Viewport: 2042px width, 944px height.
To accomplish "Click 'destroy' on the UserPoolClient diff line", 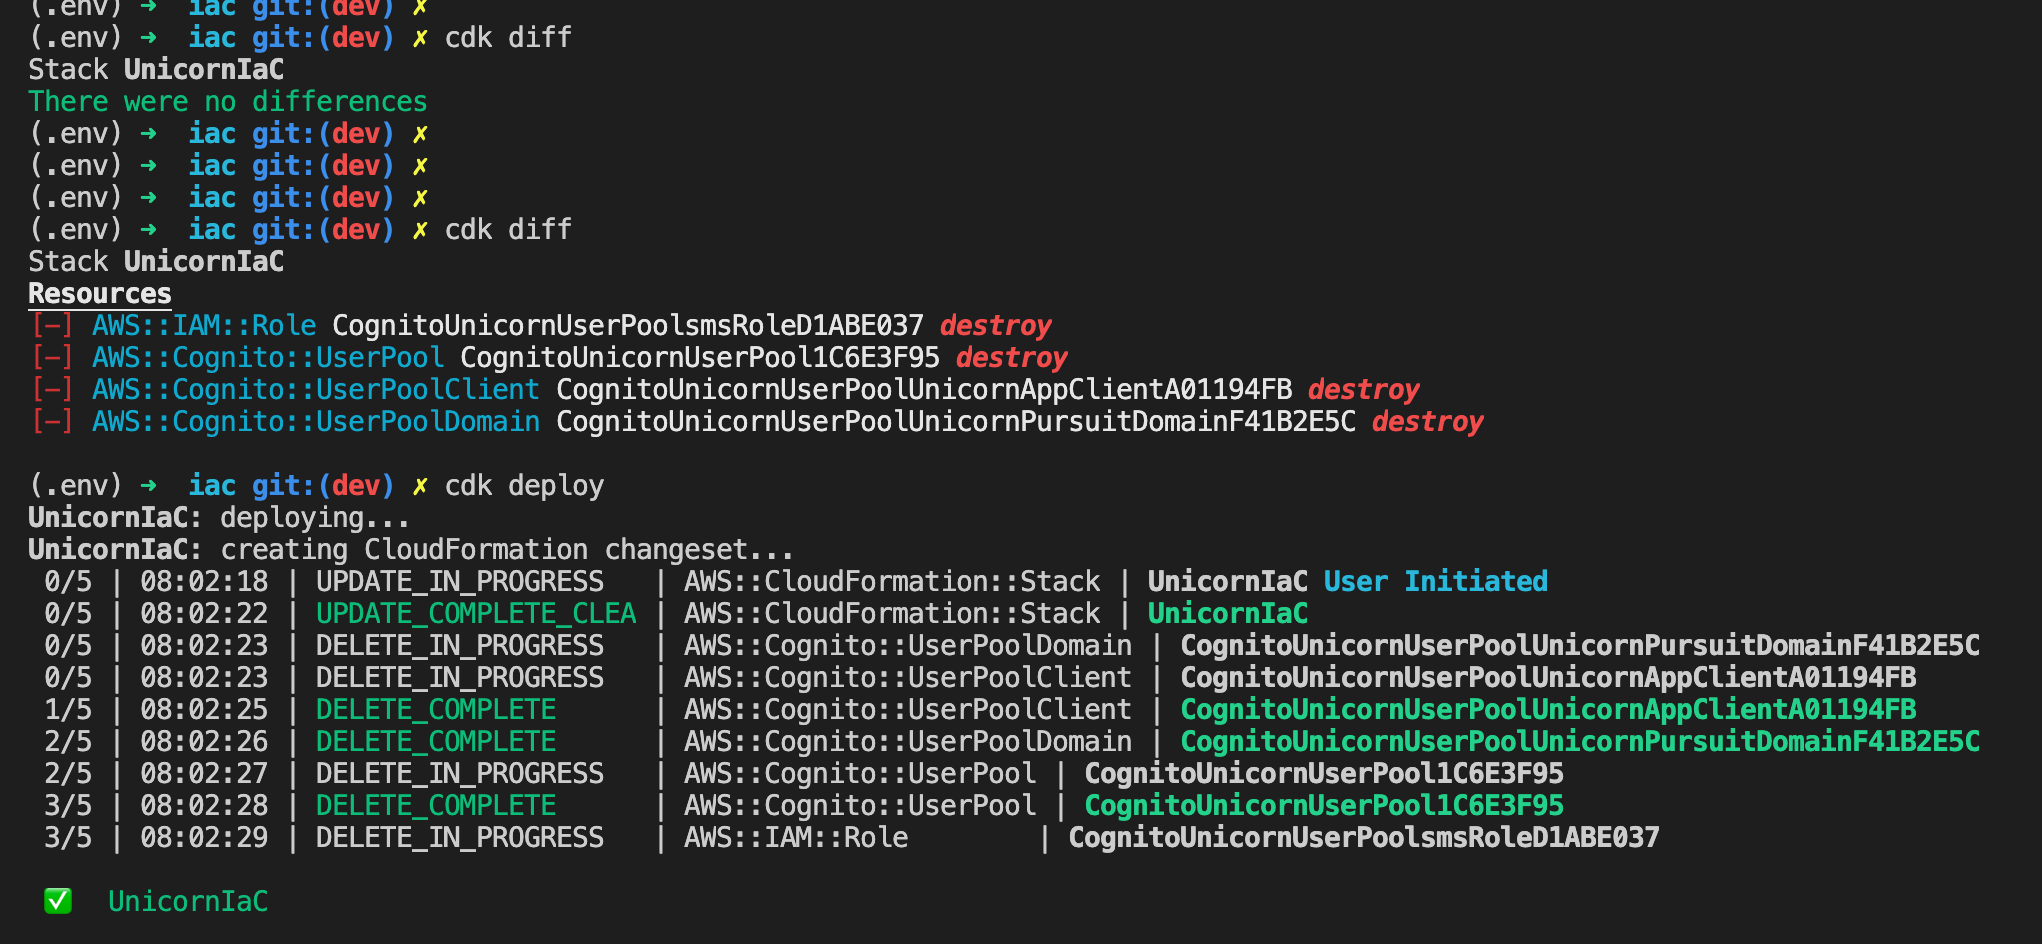I will click(x=1363, y=390).
